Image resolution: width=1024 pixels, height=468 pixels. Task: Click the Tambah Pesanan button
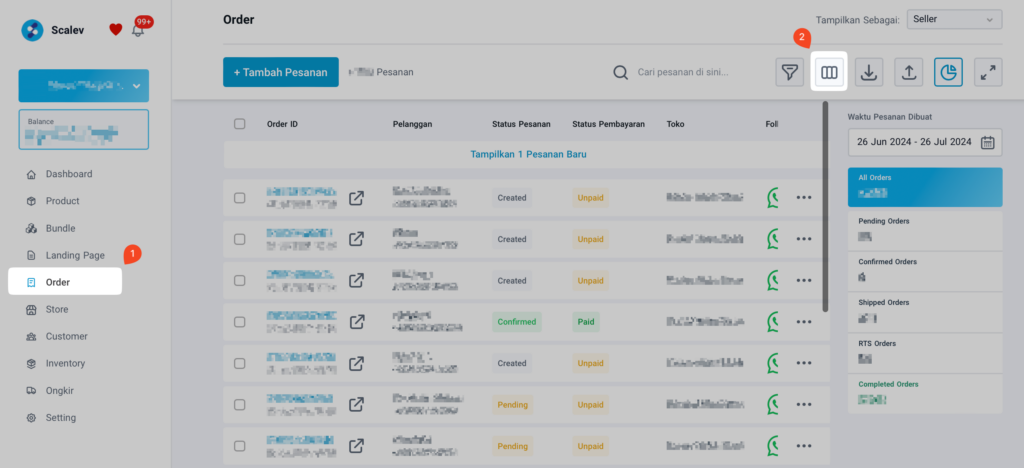coord(281,72)
